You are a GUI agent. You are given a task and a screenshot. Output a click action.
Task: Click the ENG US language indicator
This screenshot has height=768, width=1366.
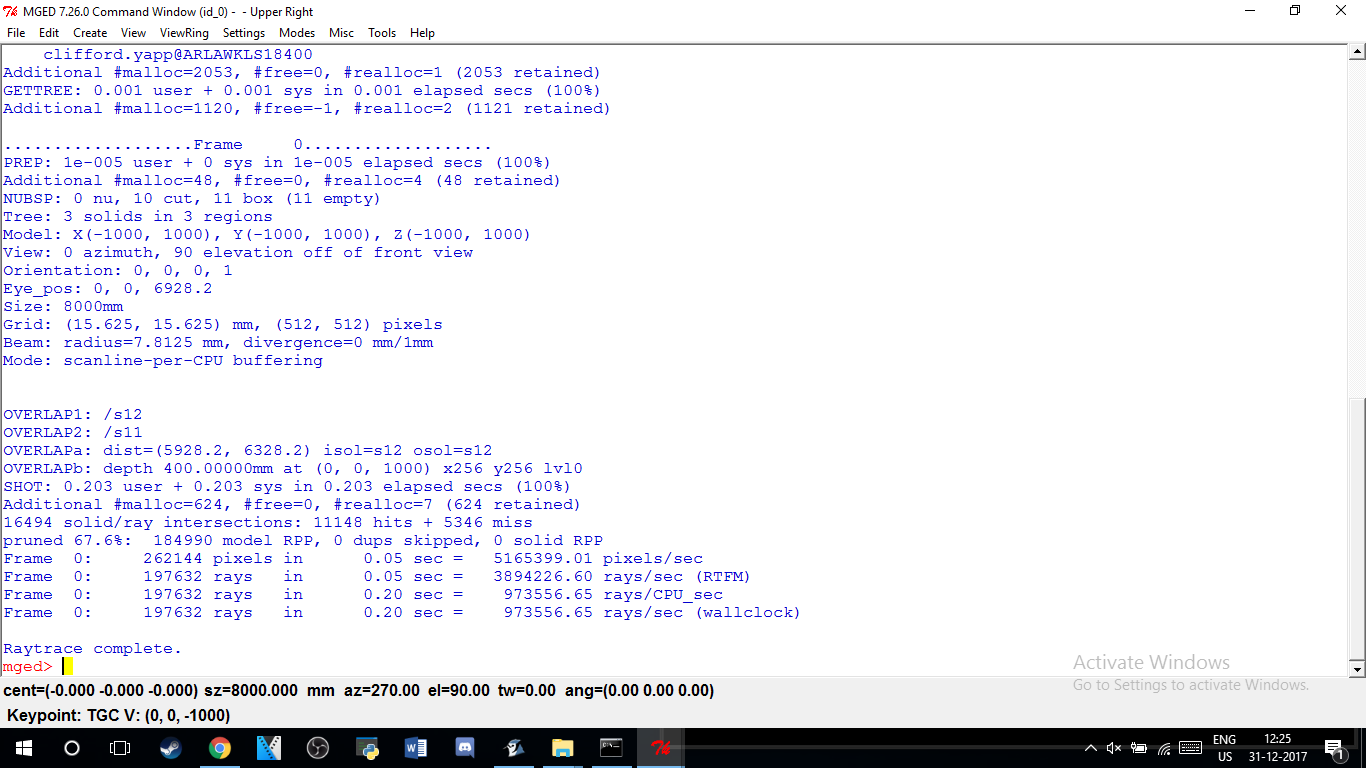tap(1224, 748)
